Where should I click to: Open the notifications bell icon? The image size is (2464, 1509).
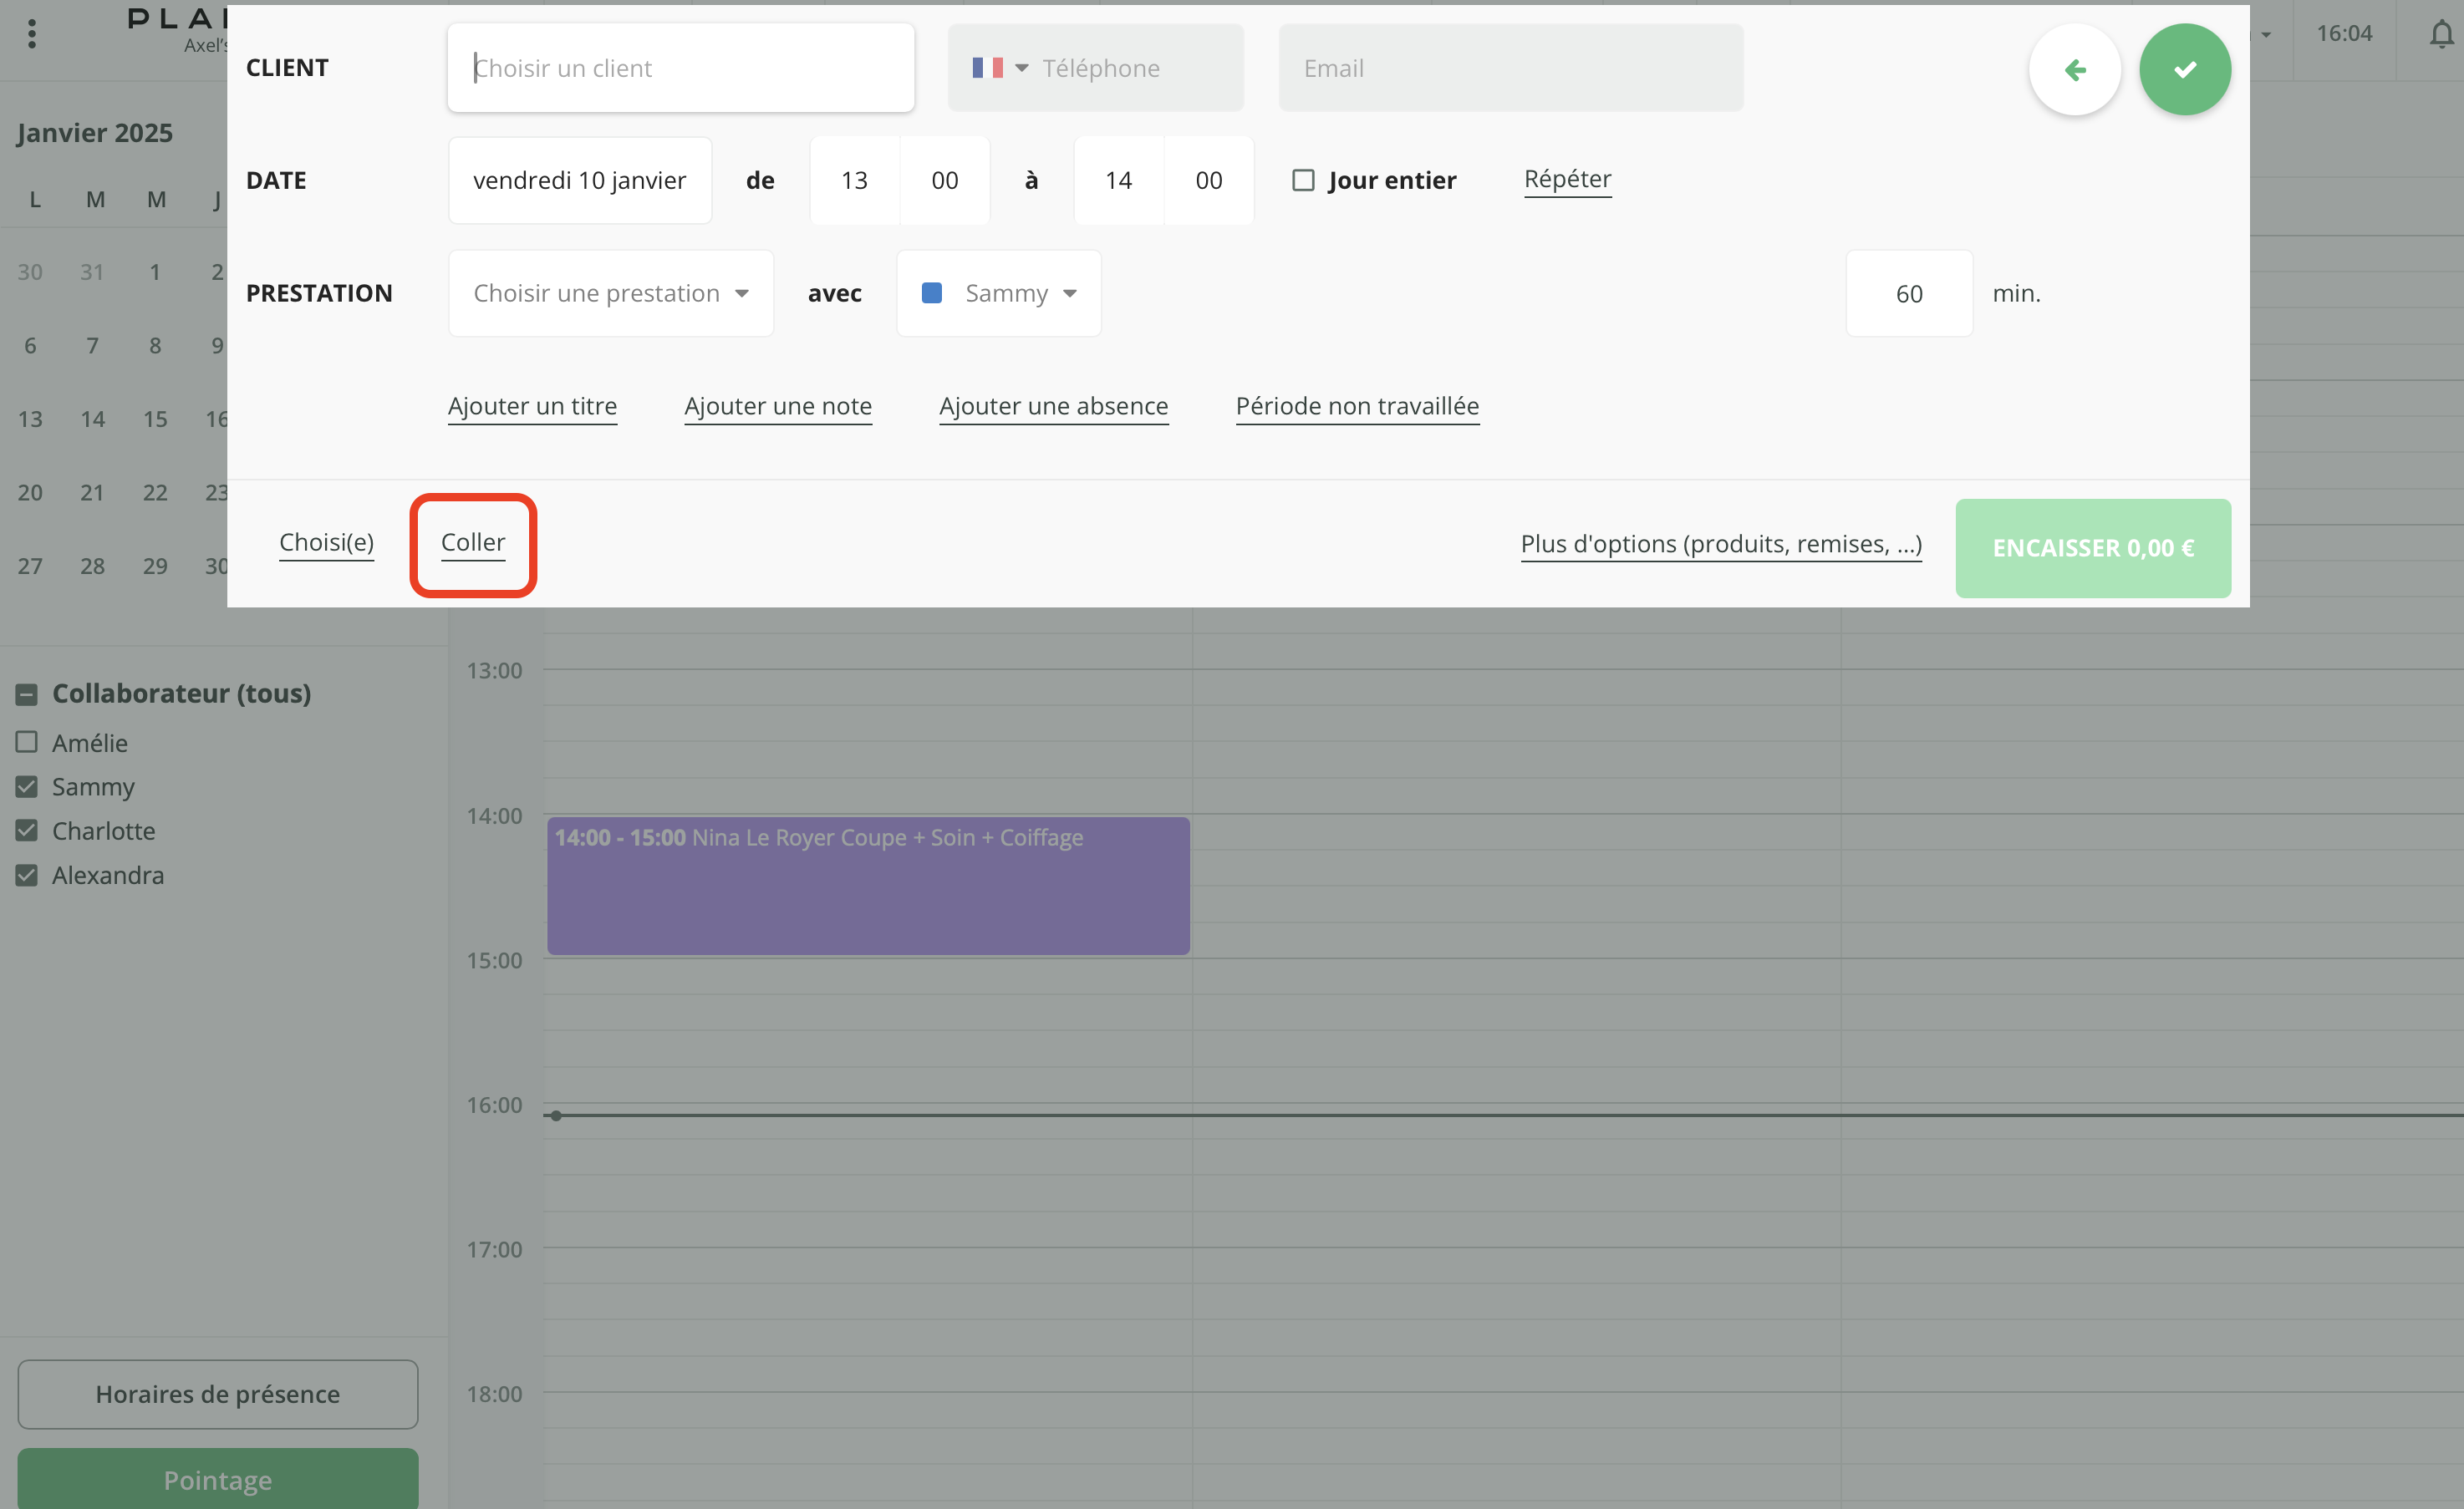tap(2441, 35)
